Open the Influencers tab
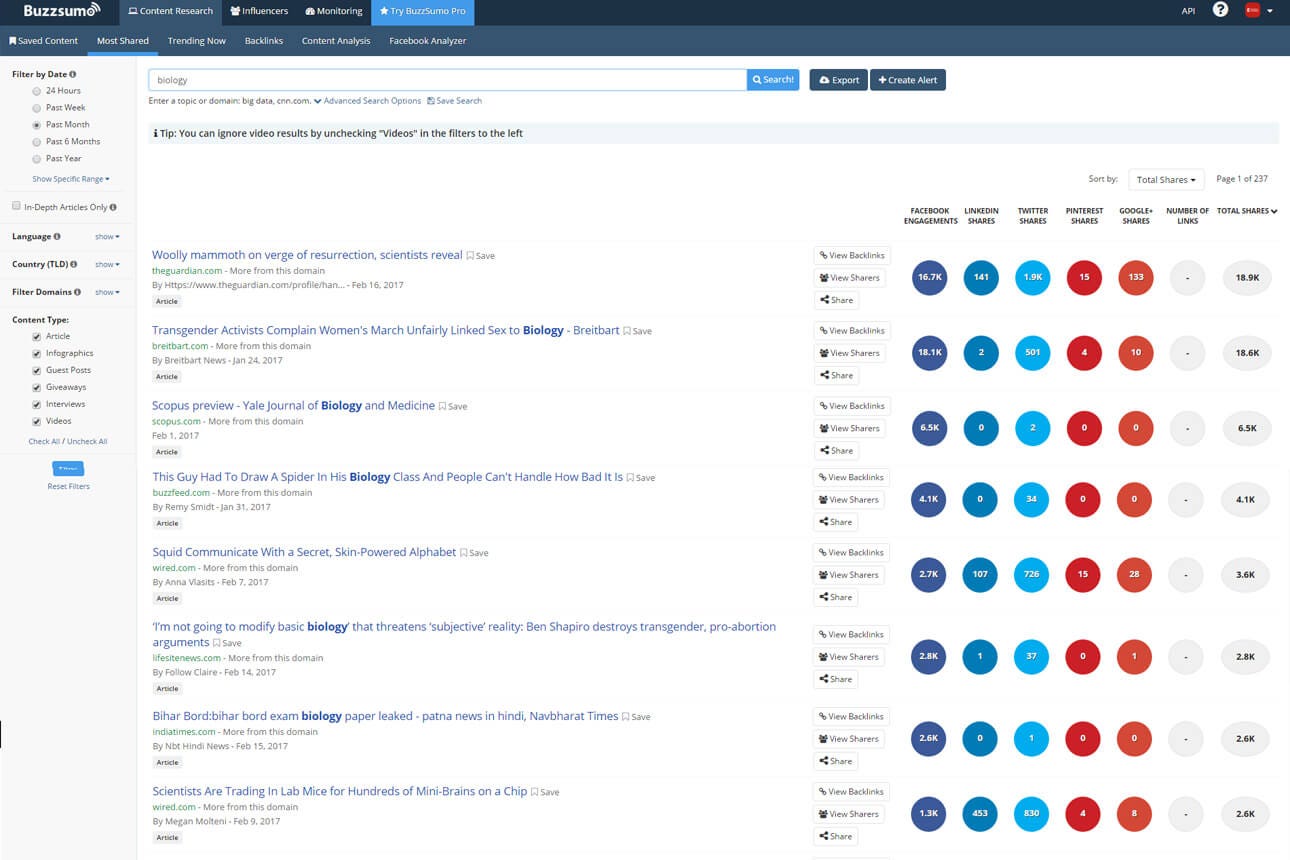Screen dimensions: 1290x860 click(x=259, y=11)
